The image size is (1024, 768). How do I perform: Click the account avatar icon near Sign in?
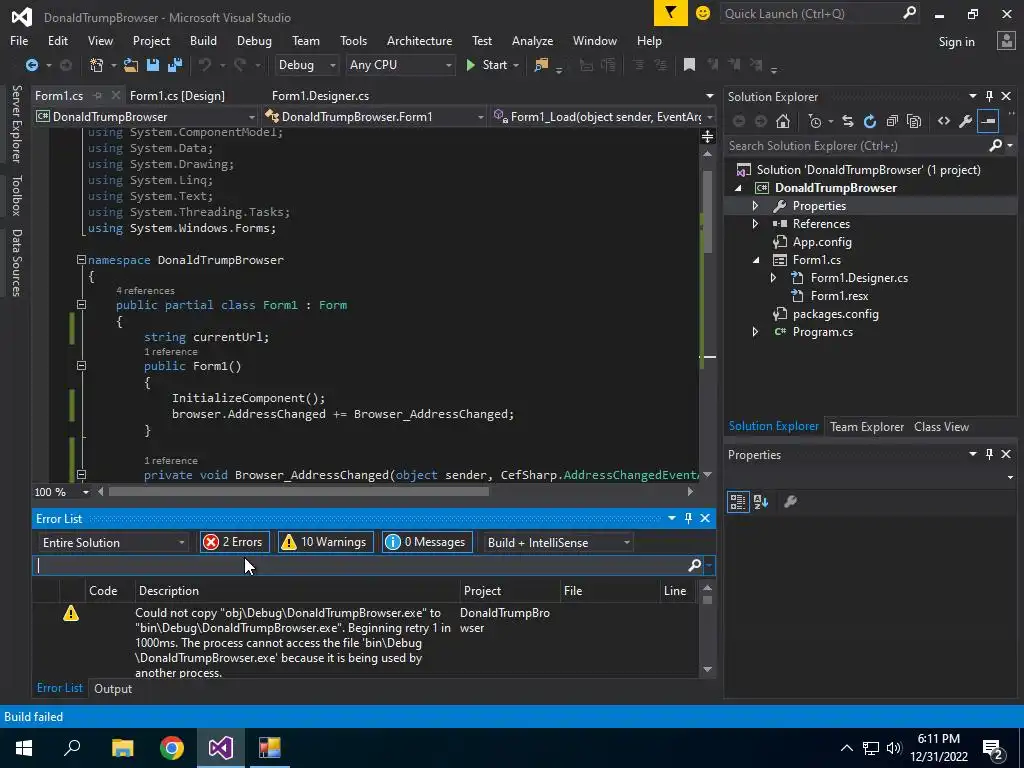1006,41
